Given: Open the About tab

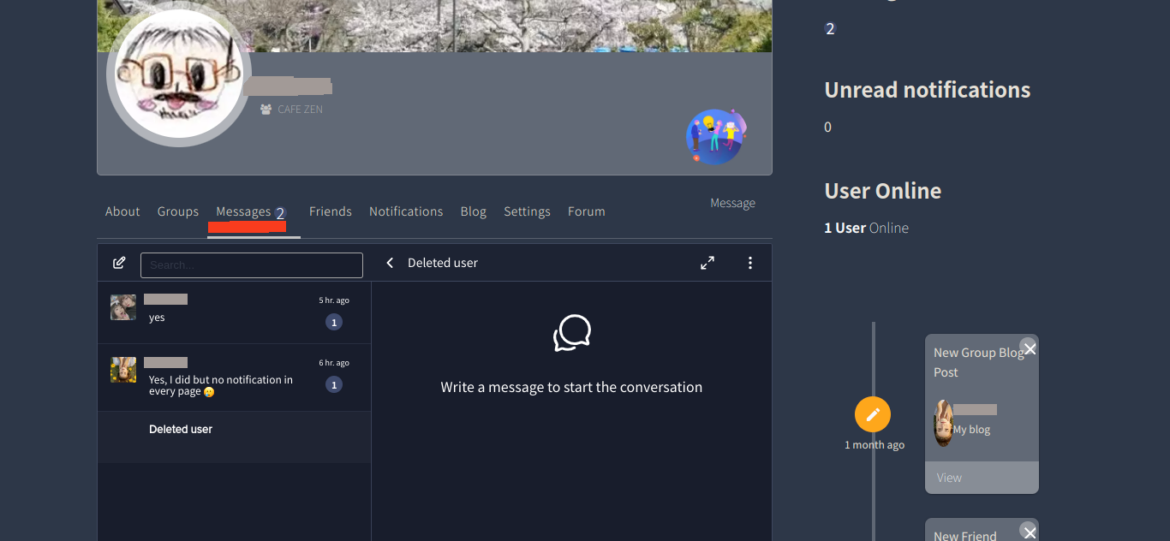Looking at the screenshot, I should [x=122, y=212].
